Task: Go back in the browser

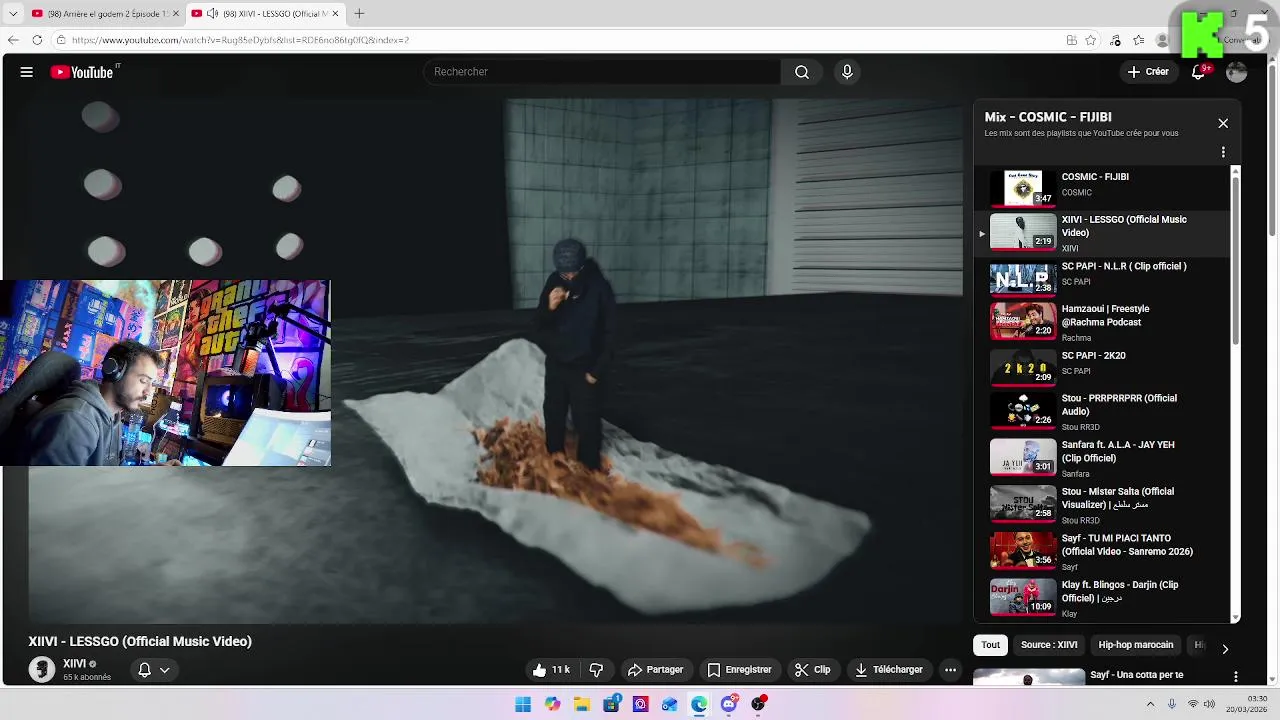Action: coord(13,40)
